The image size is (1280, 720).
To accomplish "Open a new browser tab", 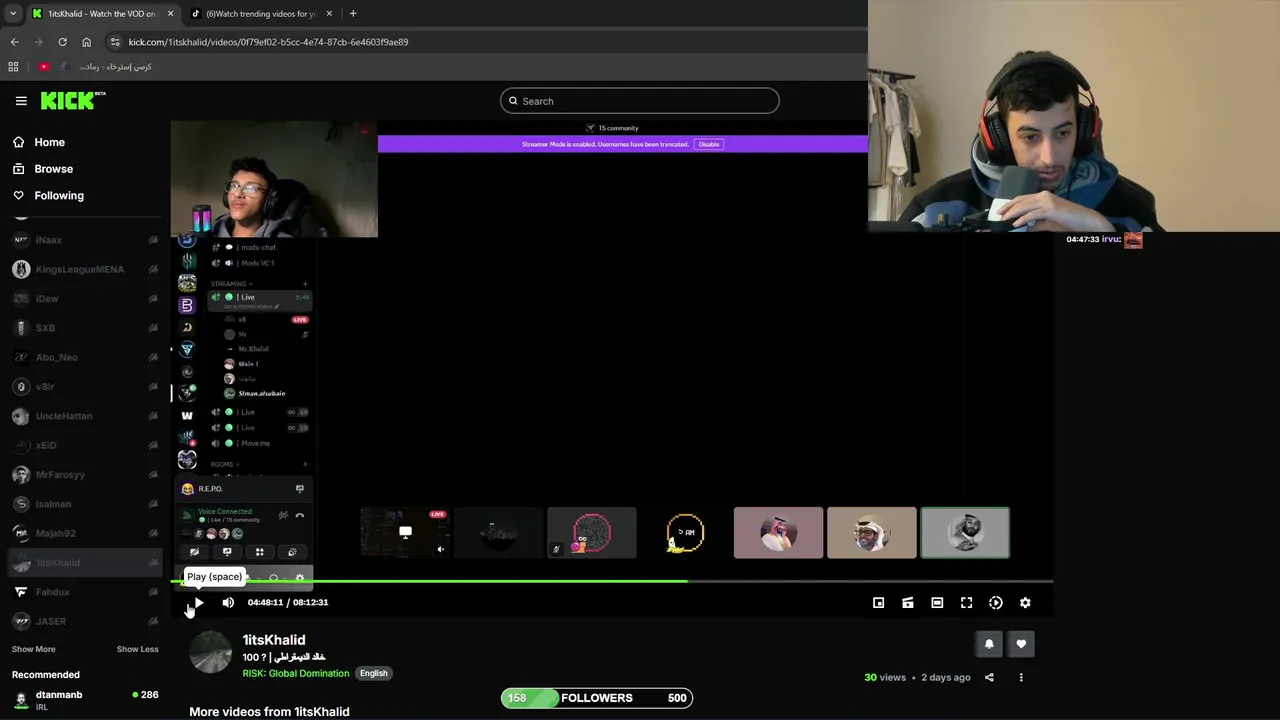I will pos(353,14).
